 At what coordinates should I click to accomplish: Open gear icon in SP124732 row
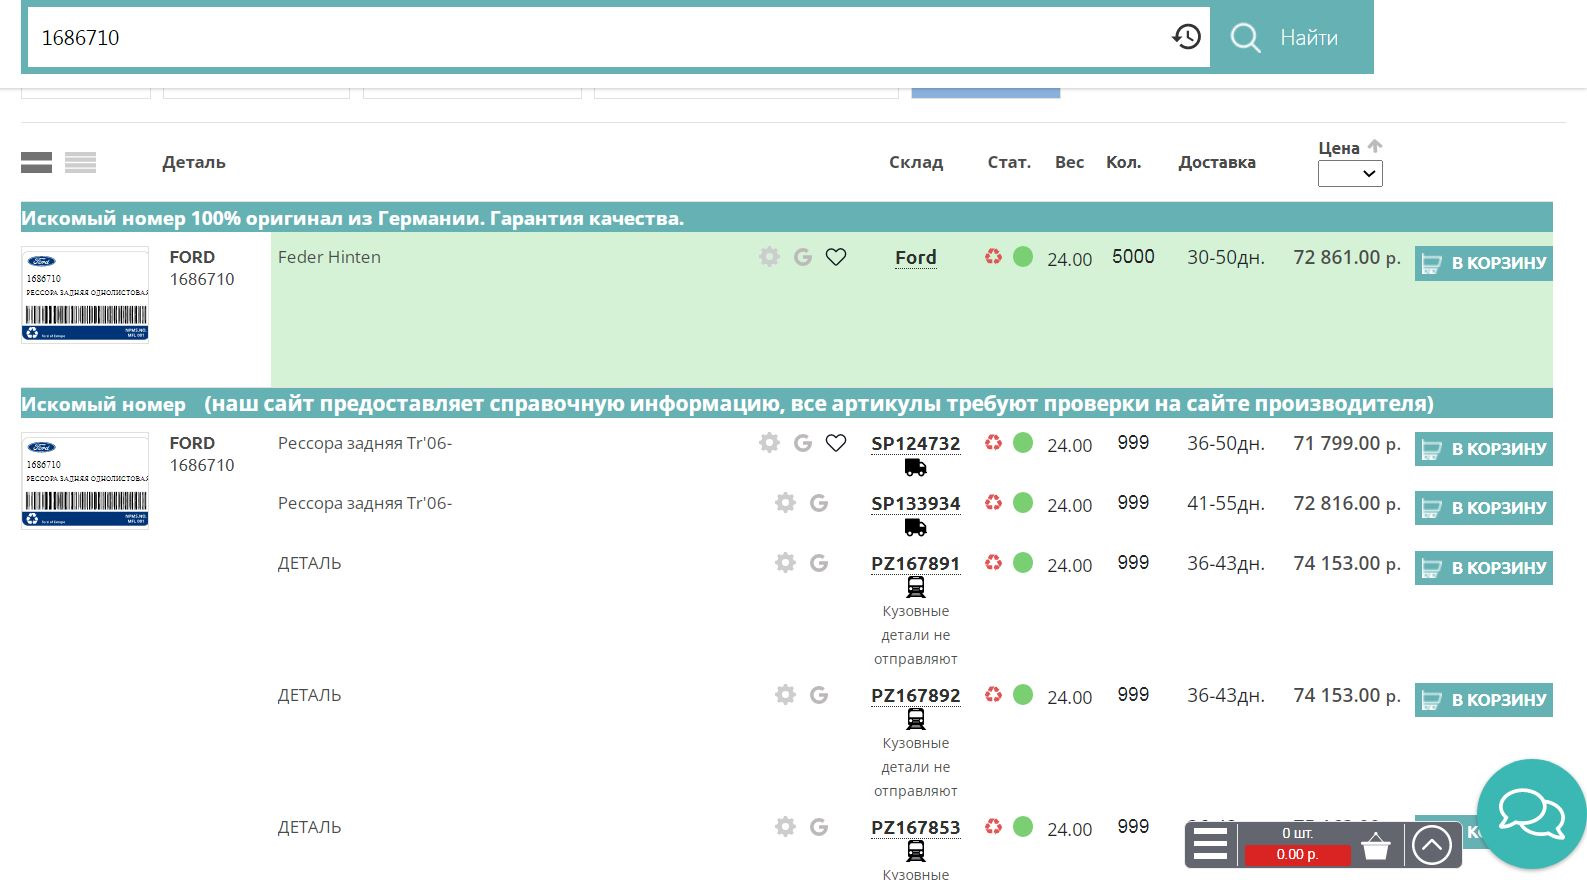(x=769, y=443)
